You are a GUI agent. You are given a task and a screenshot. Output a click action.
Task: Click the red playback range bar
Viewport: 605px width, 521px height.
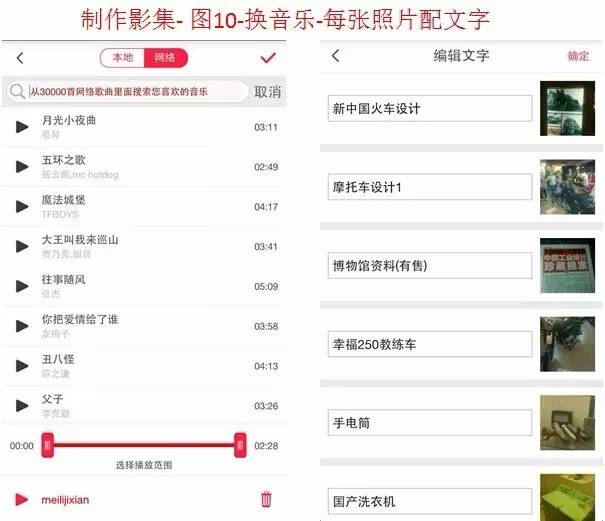click(x=144, y=445)
